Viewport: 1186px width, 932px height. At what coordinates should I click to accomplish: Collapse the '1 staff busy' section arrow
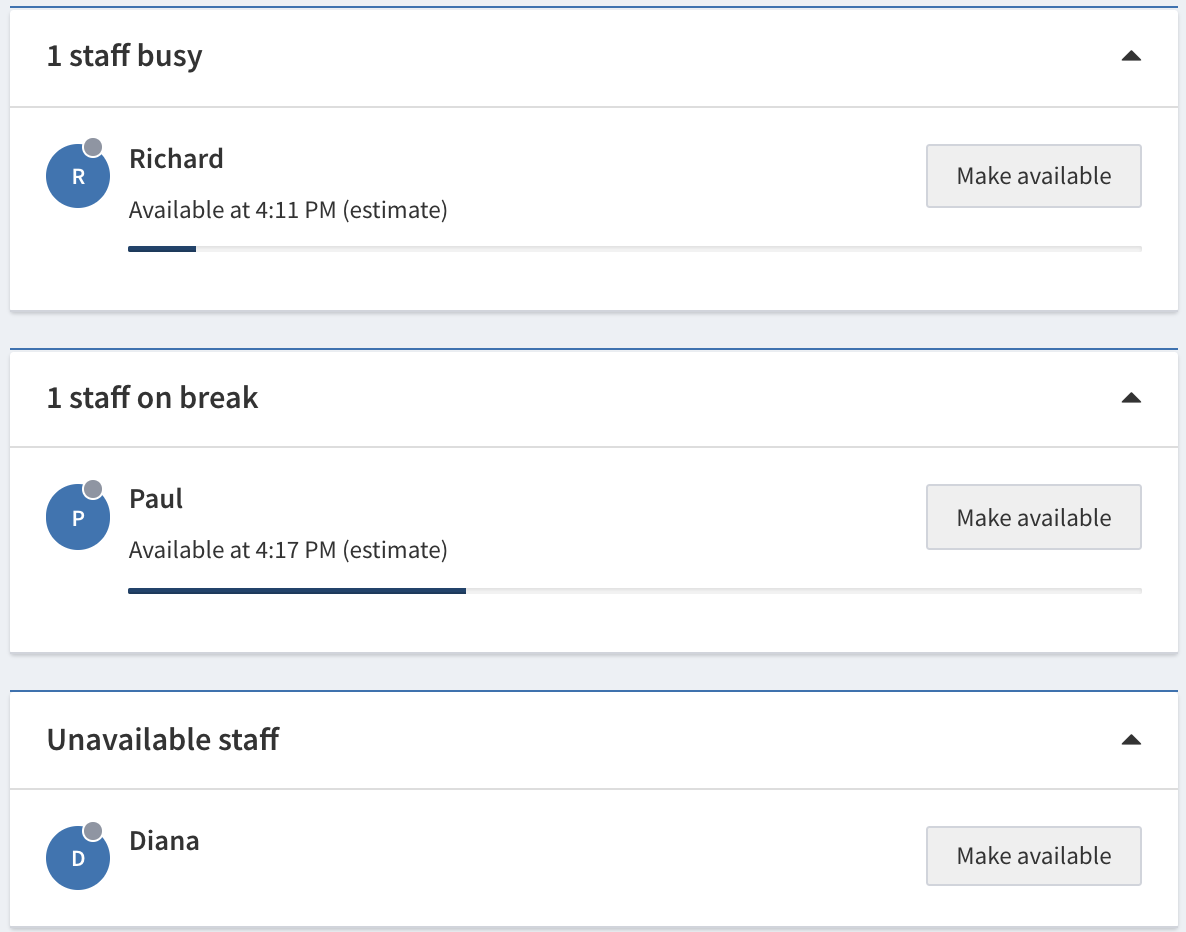tap(1131, 56)
